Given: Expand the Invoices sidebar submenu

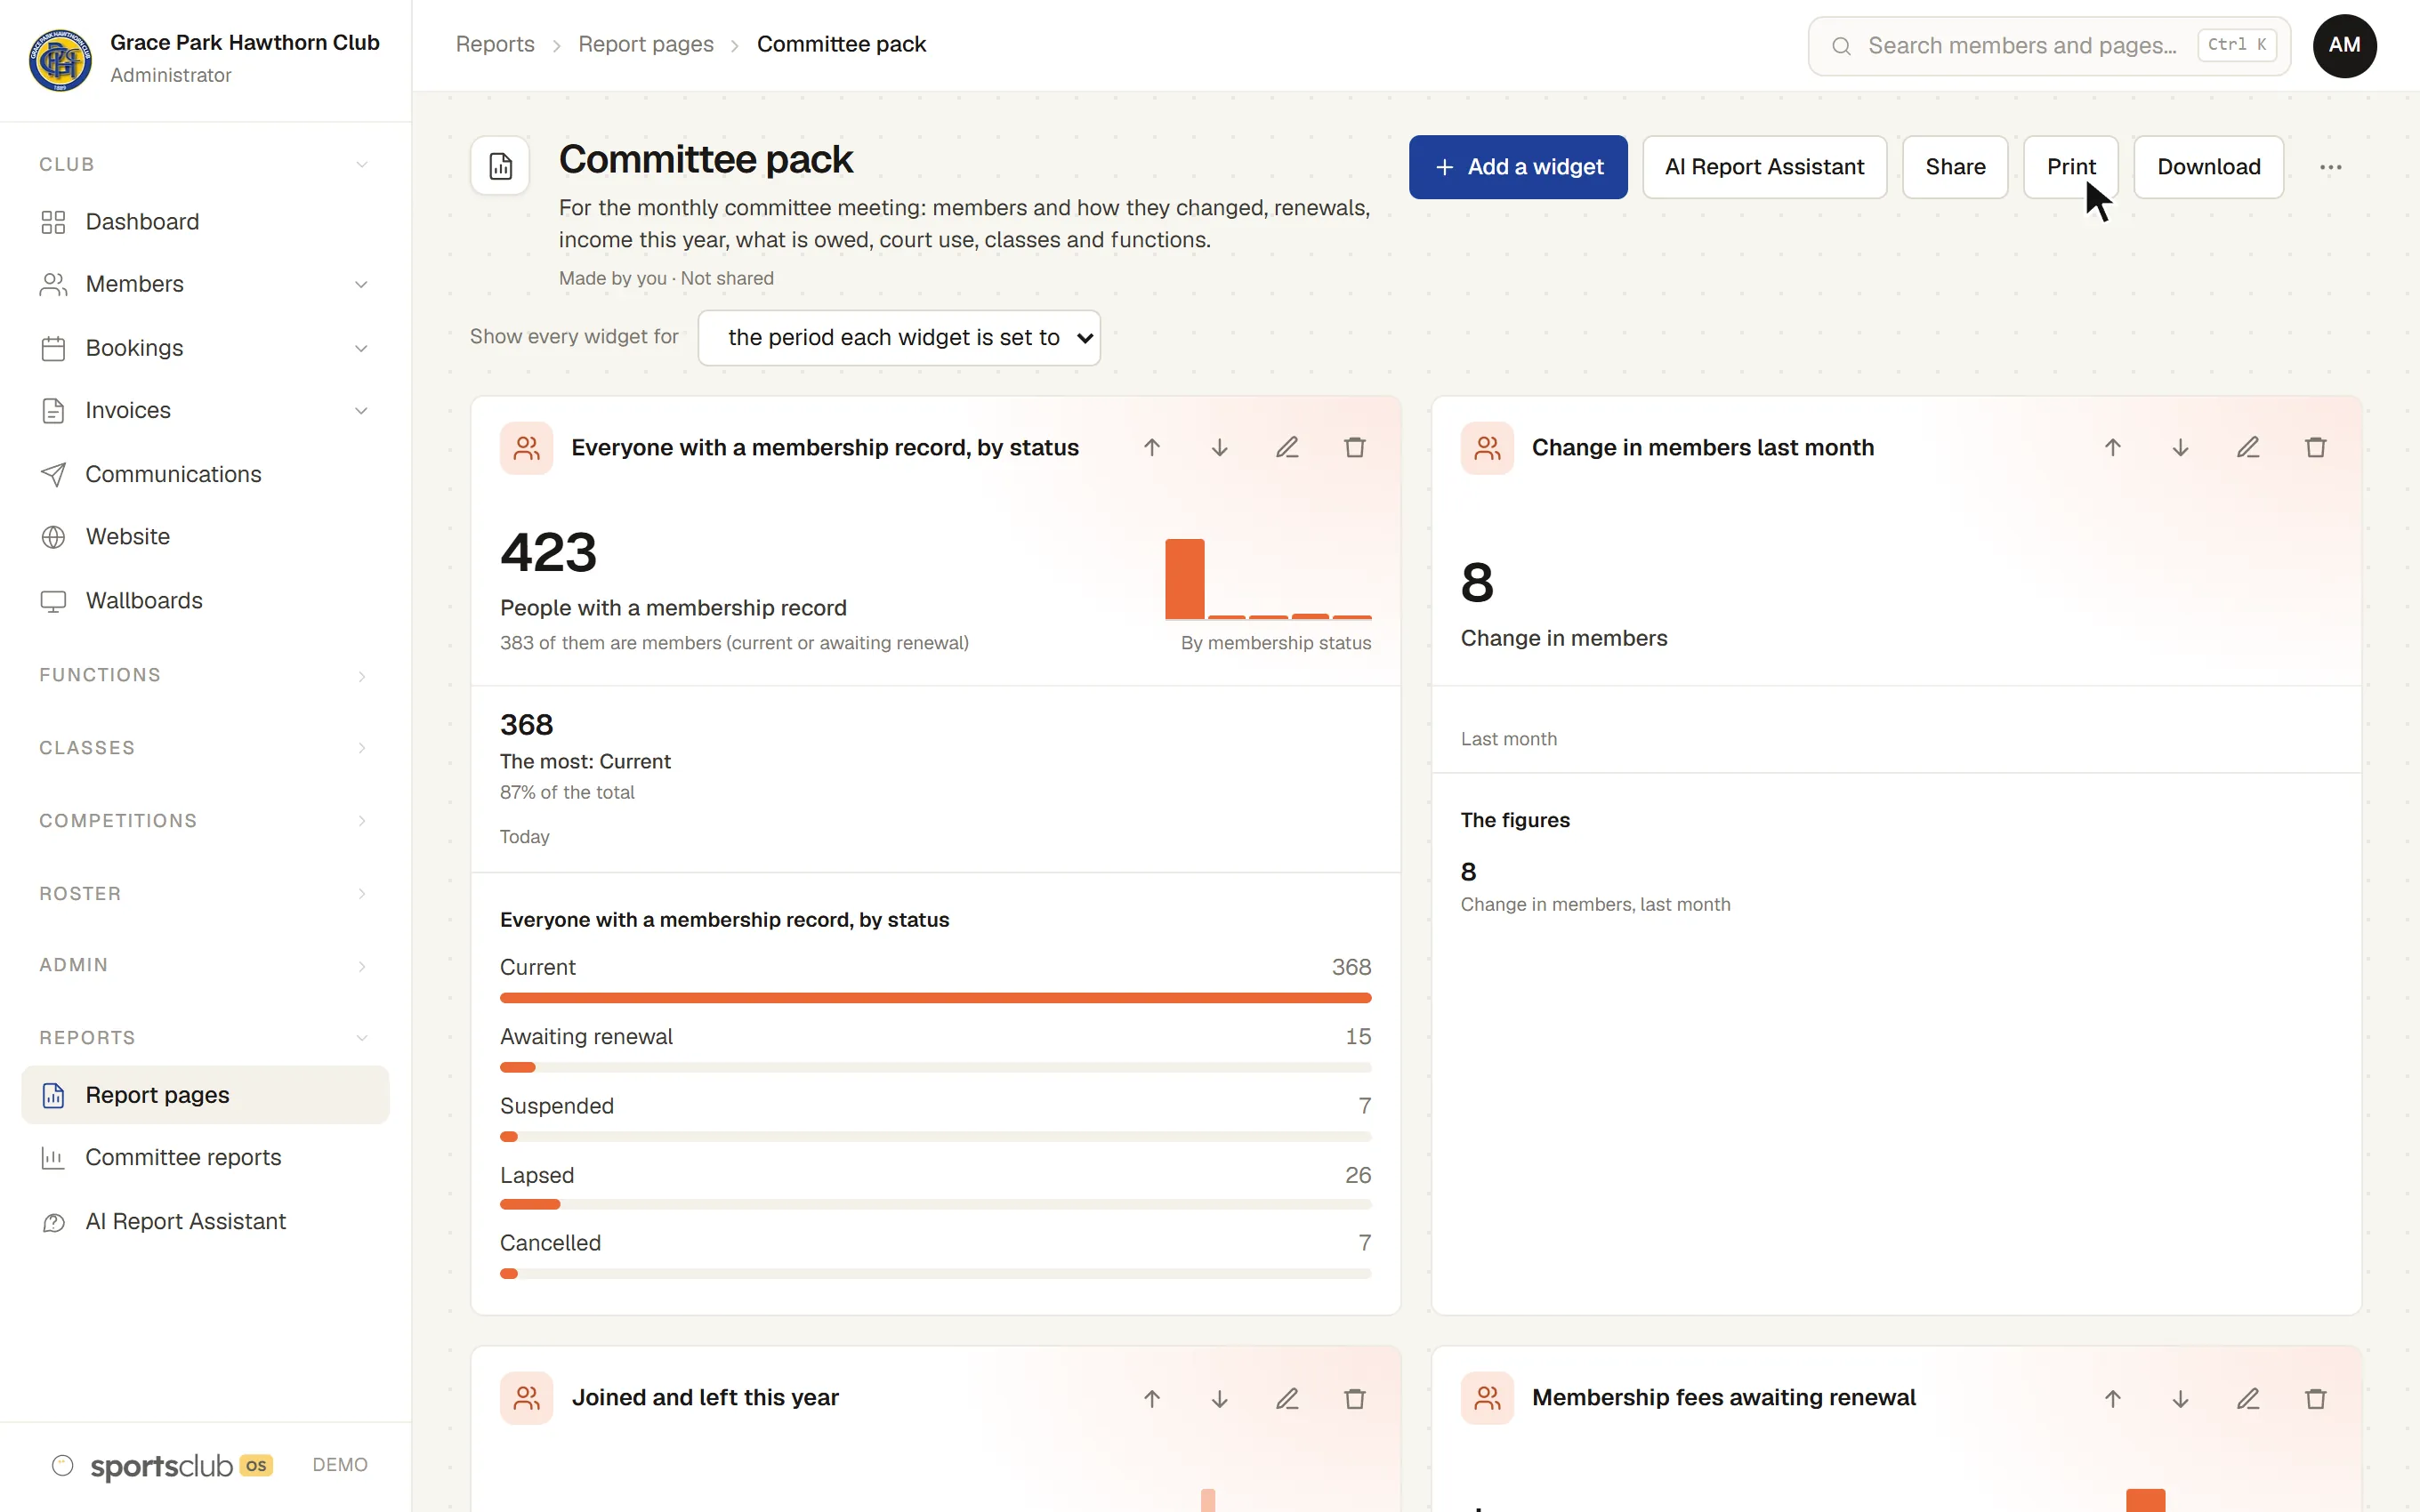Looking at the screenshot, I should click(x=361, y=411).
